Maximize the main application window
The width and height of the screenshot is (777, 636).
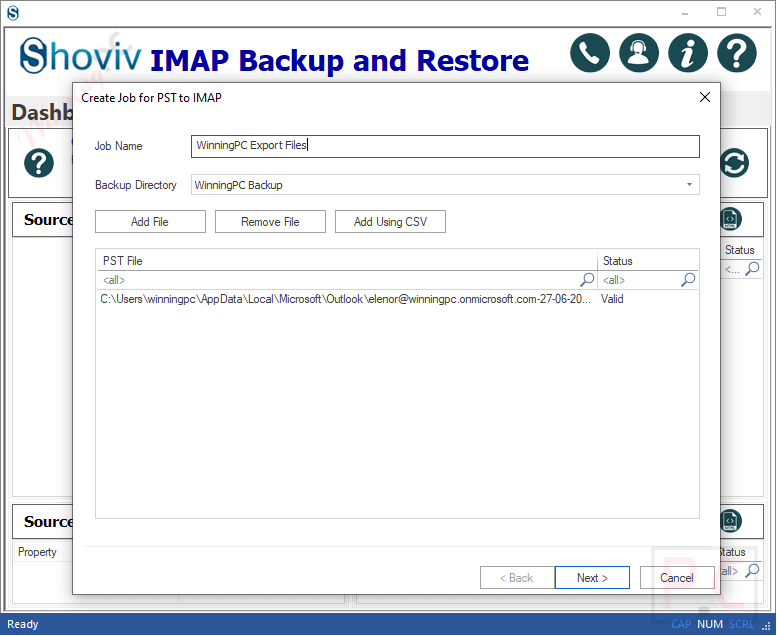tap(722, 12)
